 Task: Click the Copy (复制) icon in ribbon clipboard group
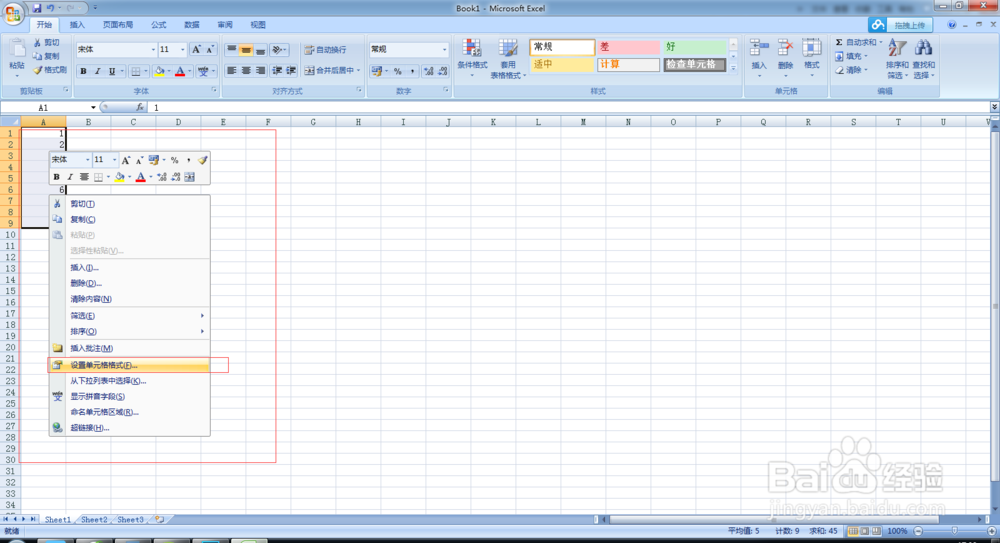[38, 56]
